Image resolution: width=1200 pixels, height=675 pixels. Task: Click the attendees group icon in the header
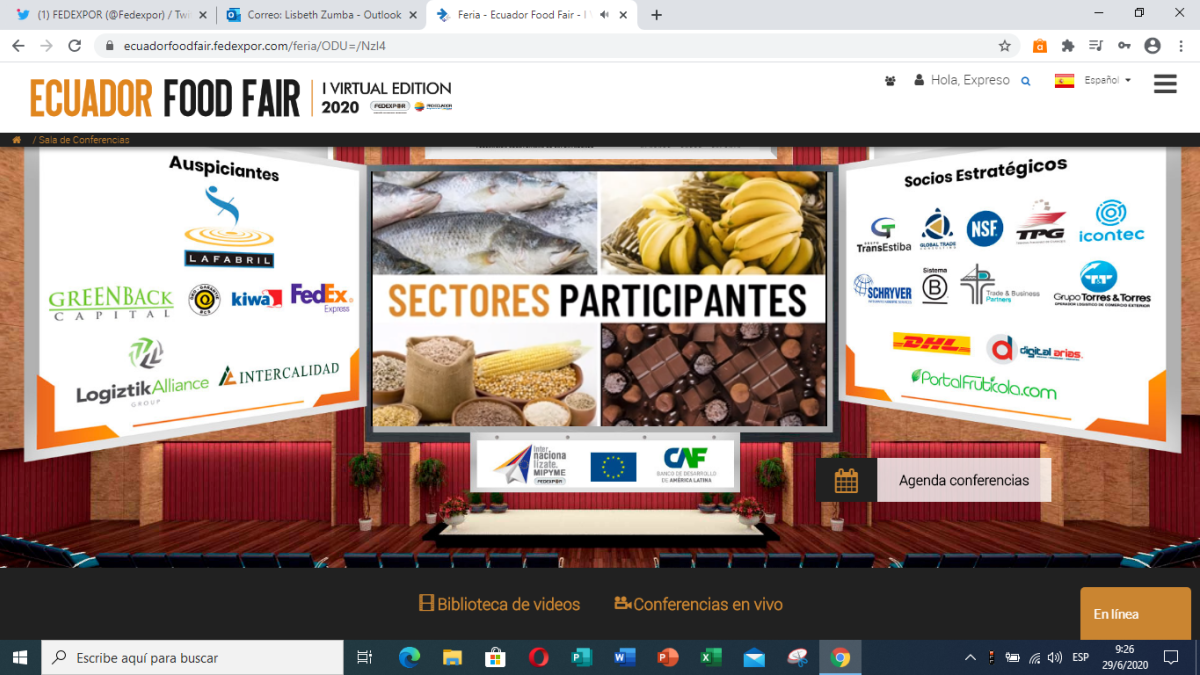[x=889, y=79]
